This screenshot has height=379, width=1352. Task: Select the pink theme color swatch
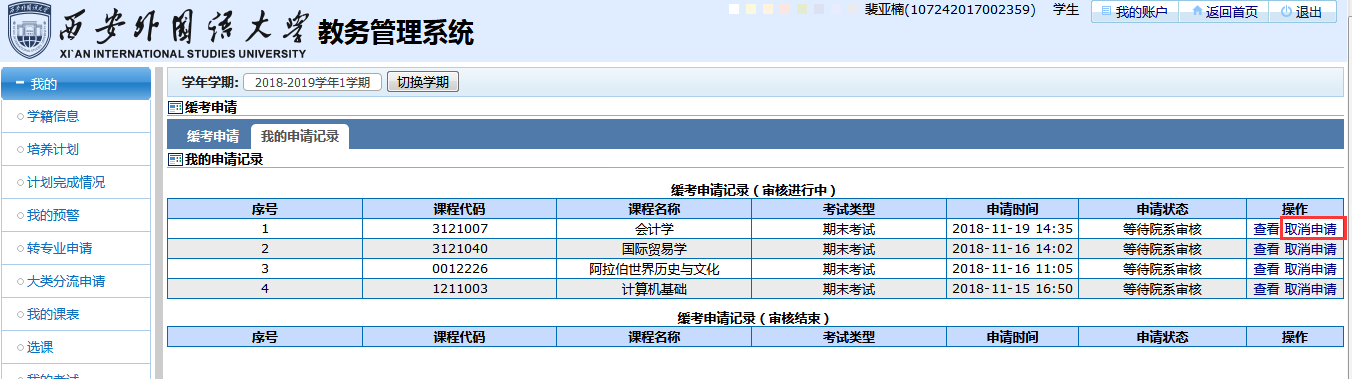(x=785, y=9)
